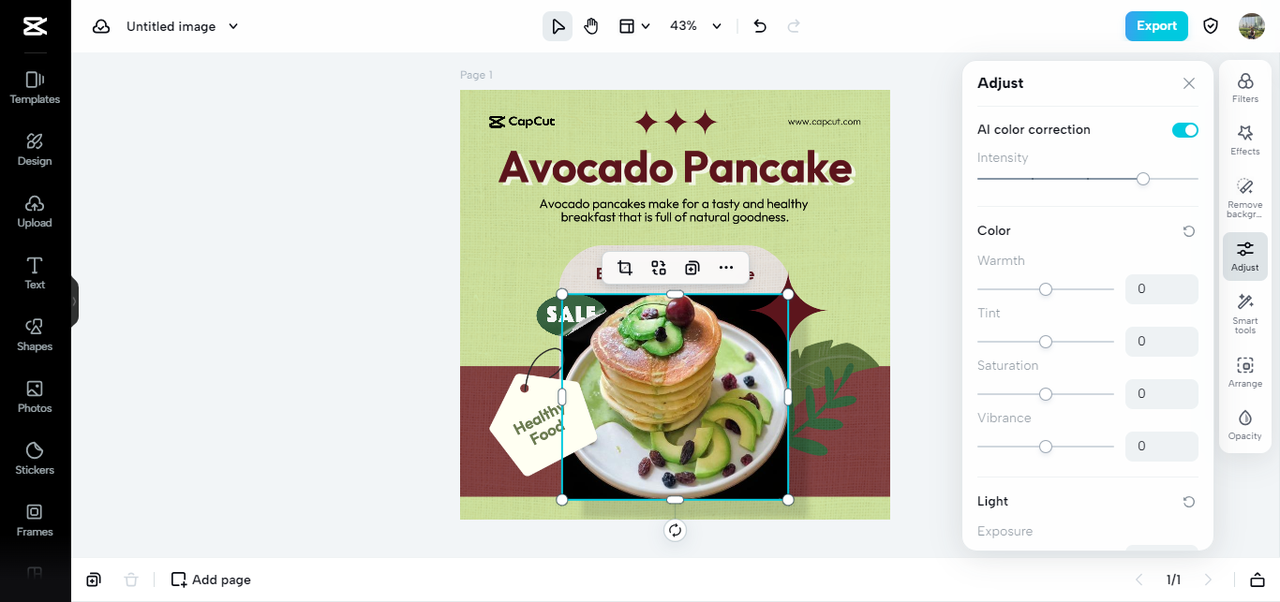Open the Templates panel
Viewport: 1280px width, 602px height.
[35, 88]
